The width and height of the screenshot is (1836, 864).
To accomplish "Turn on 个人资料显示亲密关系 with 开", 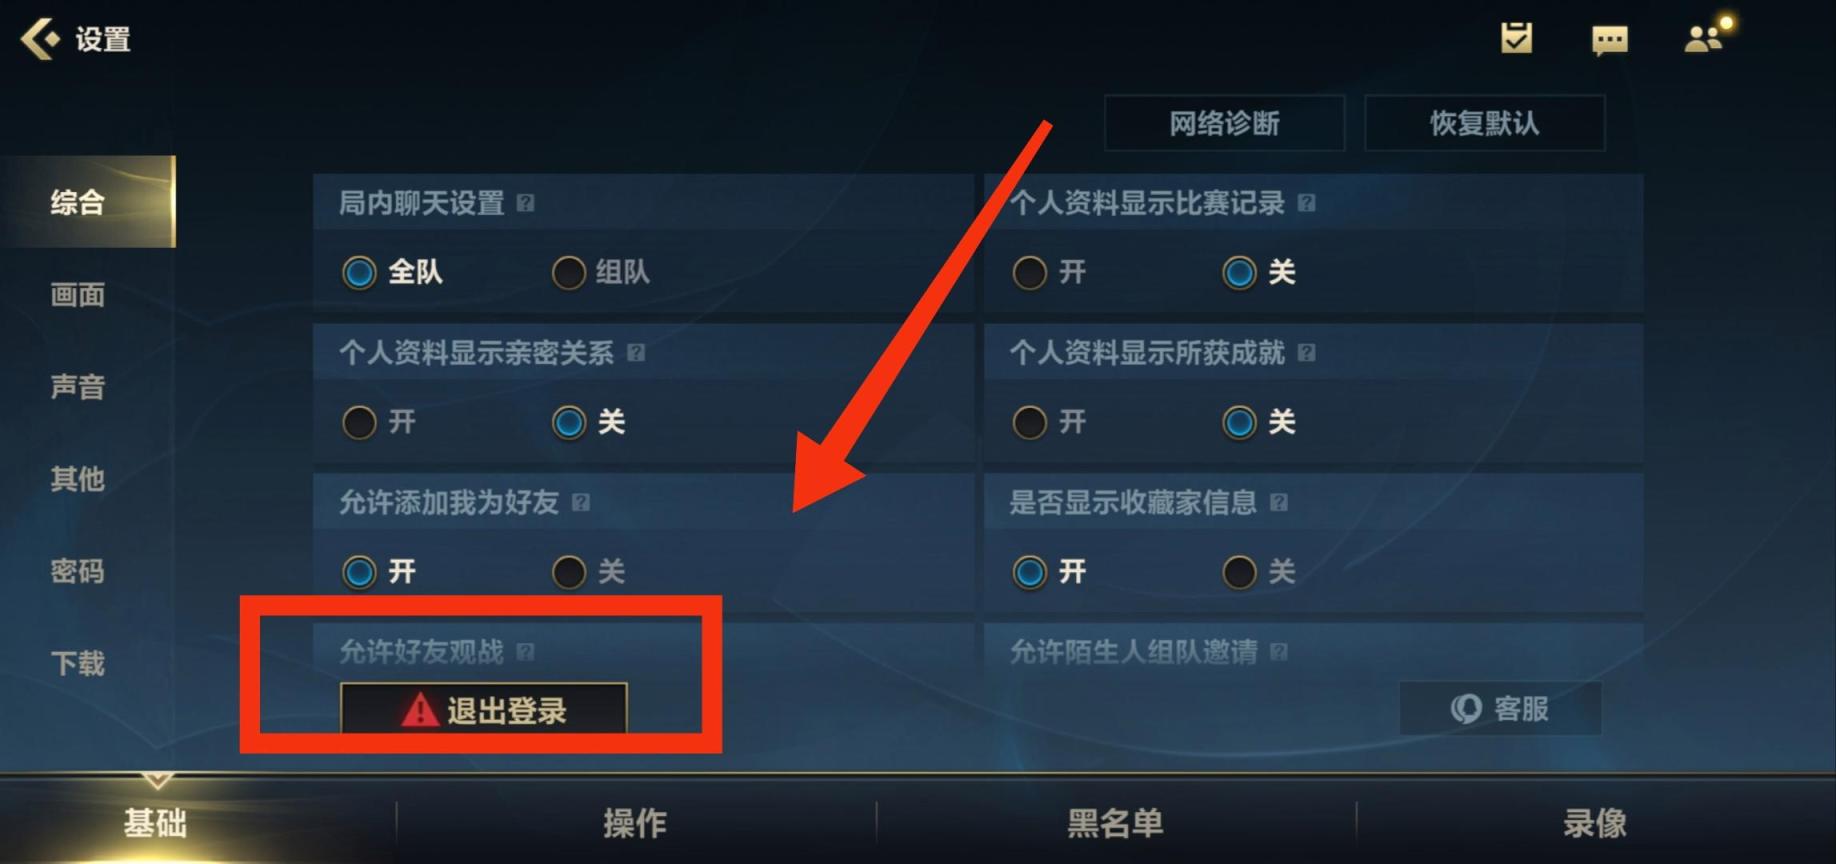I will [x=379, y=422].
